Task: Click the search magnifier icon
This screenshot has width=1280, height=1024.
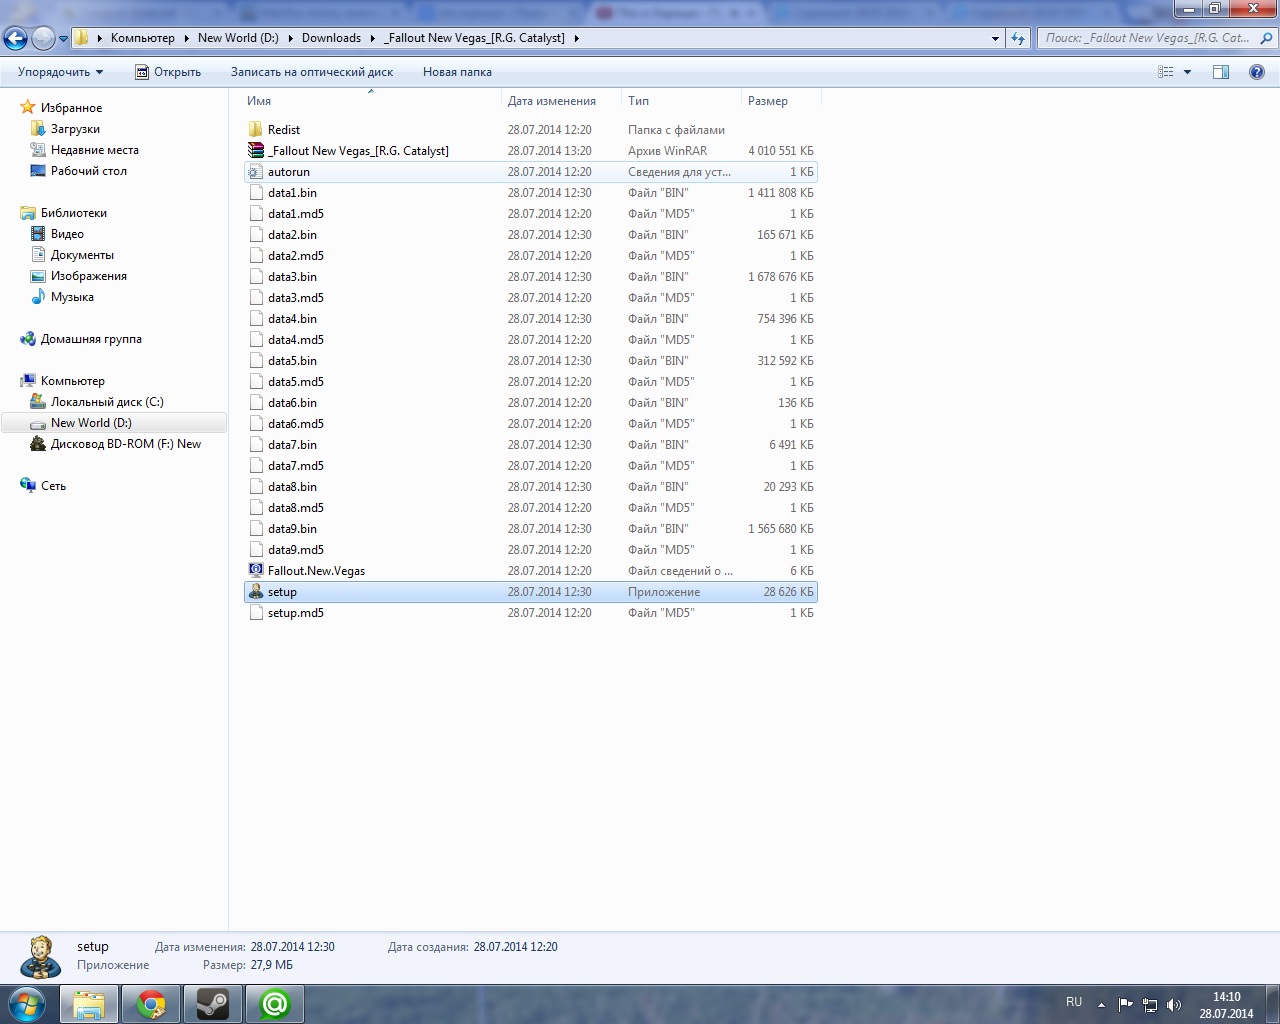Action: click(x=1266, y=38)
